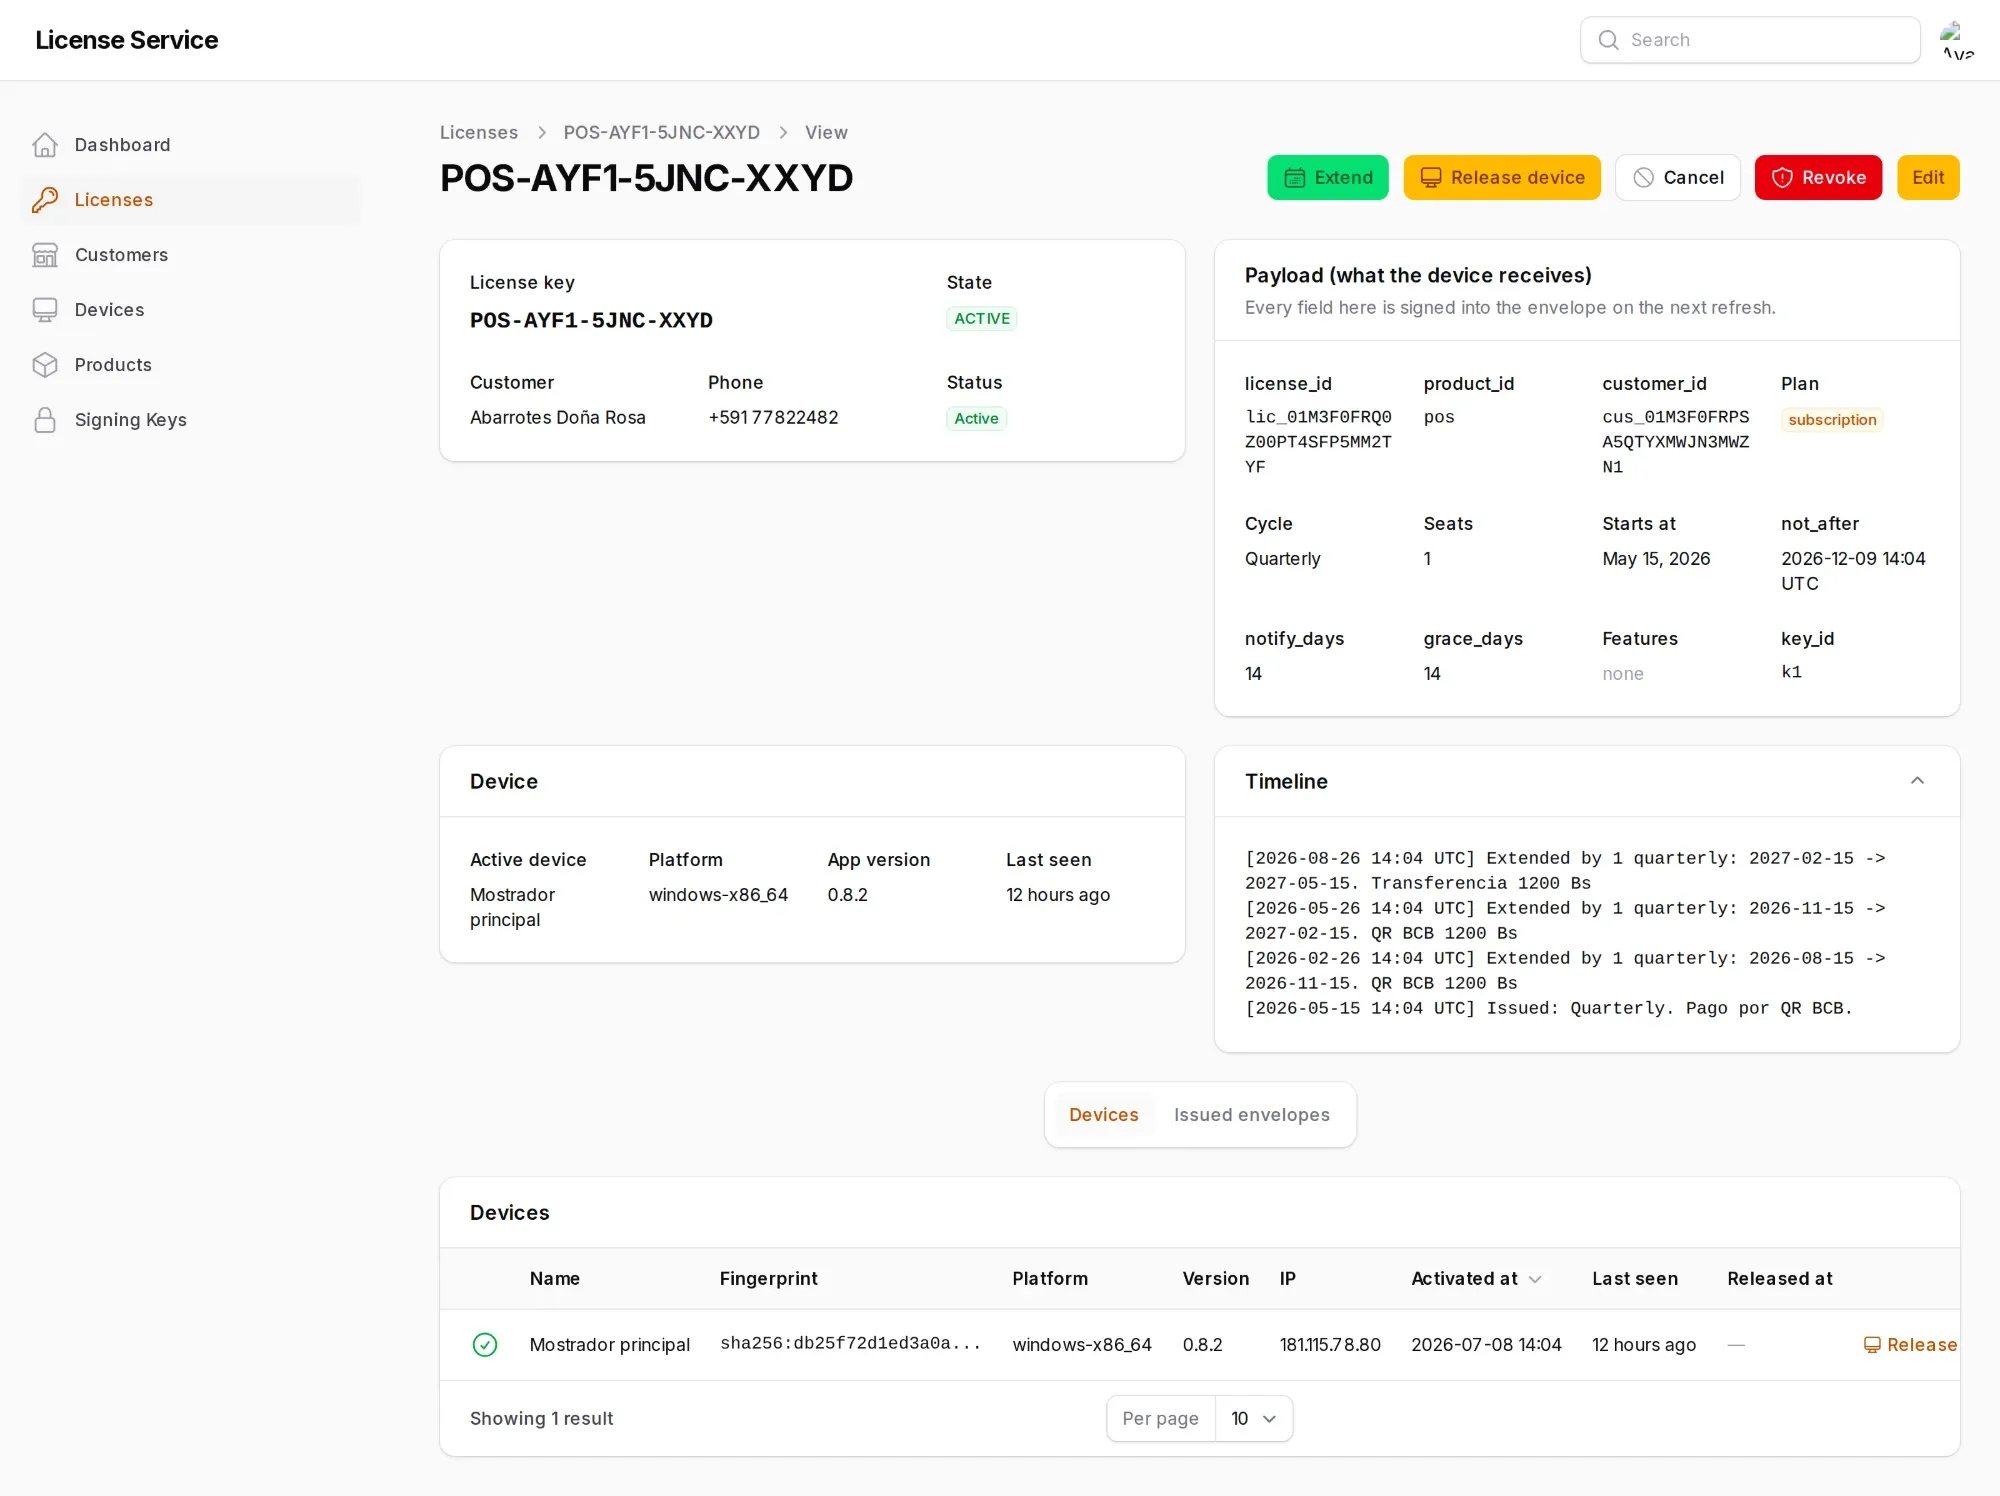Click the Products box icon
Image resolution: width=2000 pixels, height=1496 pixels.
45,365
